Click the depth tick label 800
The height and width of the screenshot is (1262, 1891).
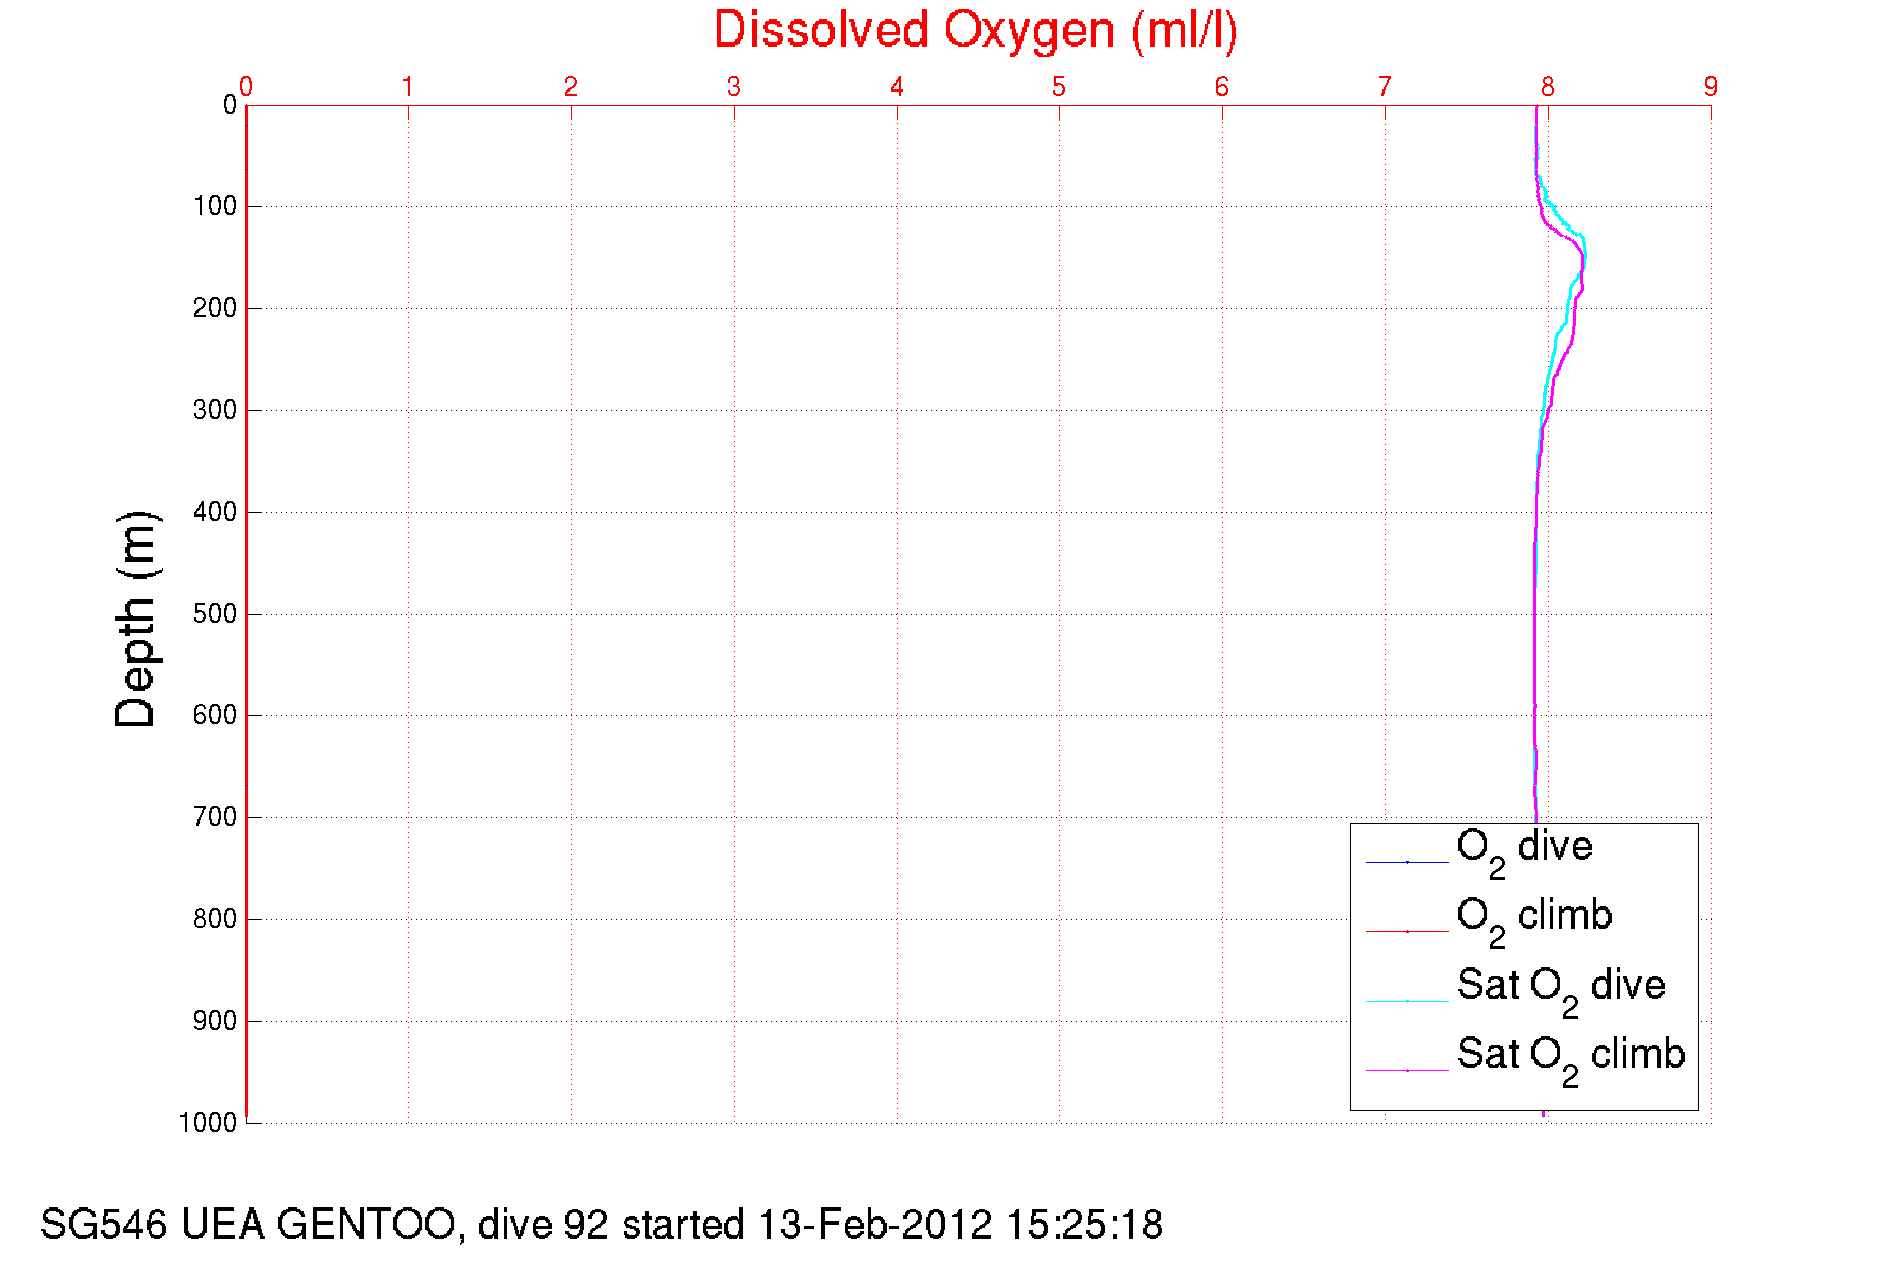pos(215,919)
